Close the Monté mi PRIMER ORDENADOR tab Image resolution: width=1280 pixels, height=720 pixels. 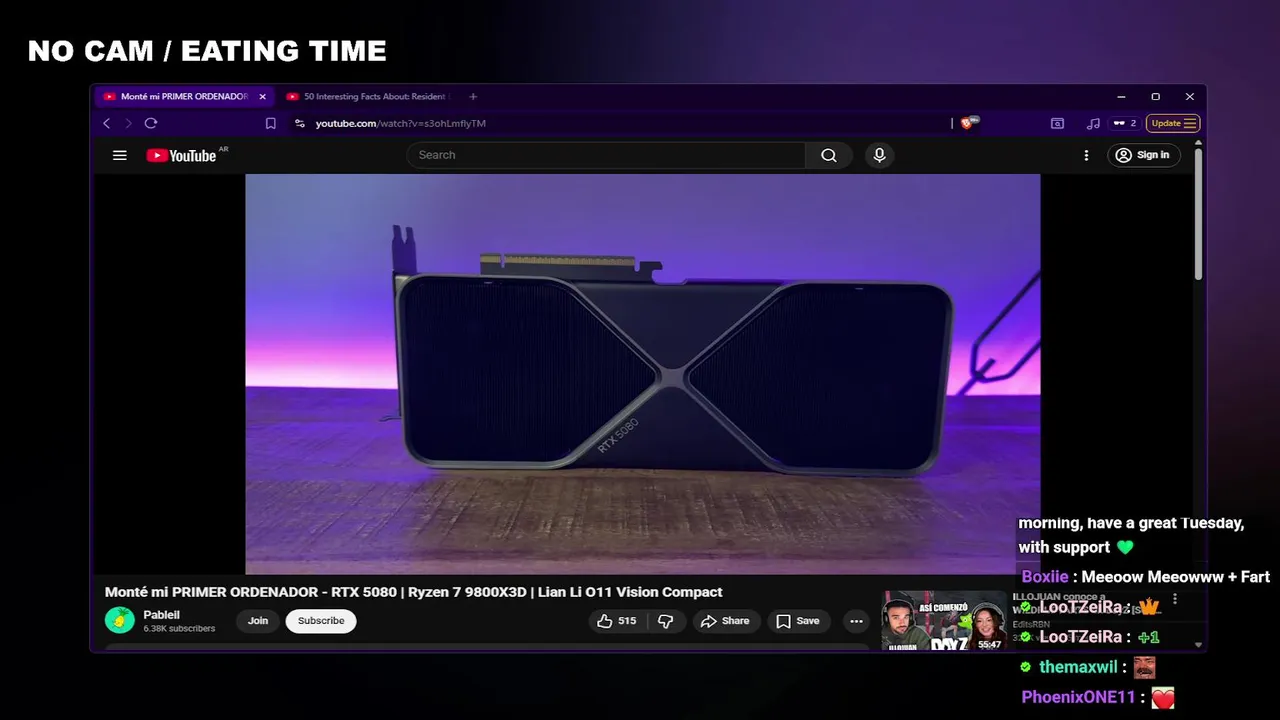click(263, 97)
